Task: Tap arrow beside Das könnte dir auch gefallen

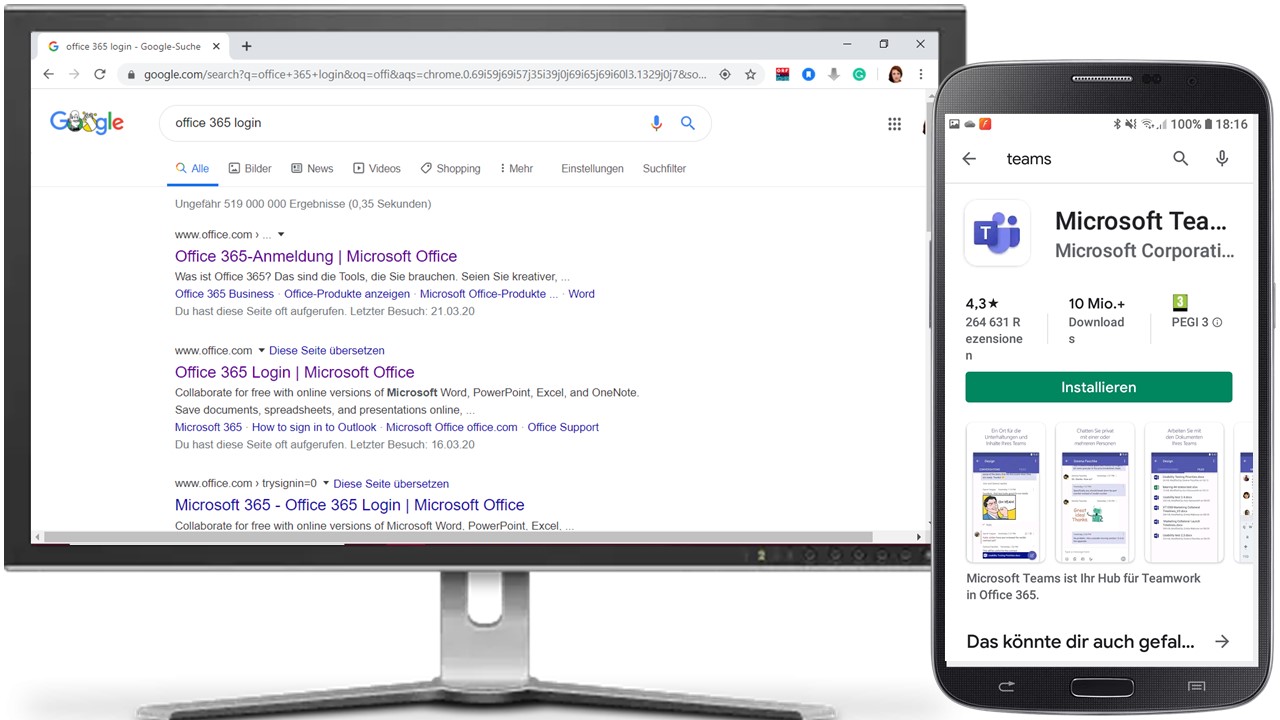Action: 1222,642
